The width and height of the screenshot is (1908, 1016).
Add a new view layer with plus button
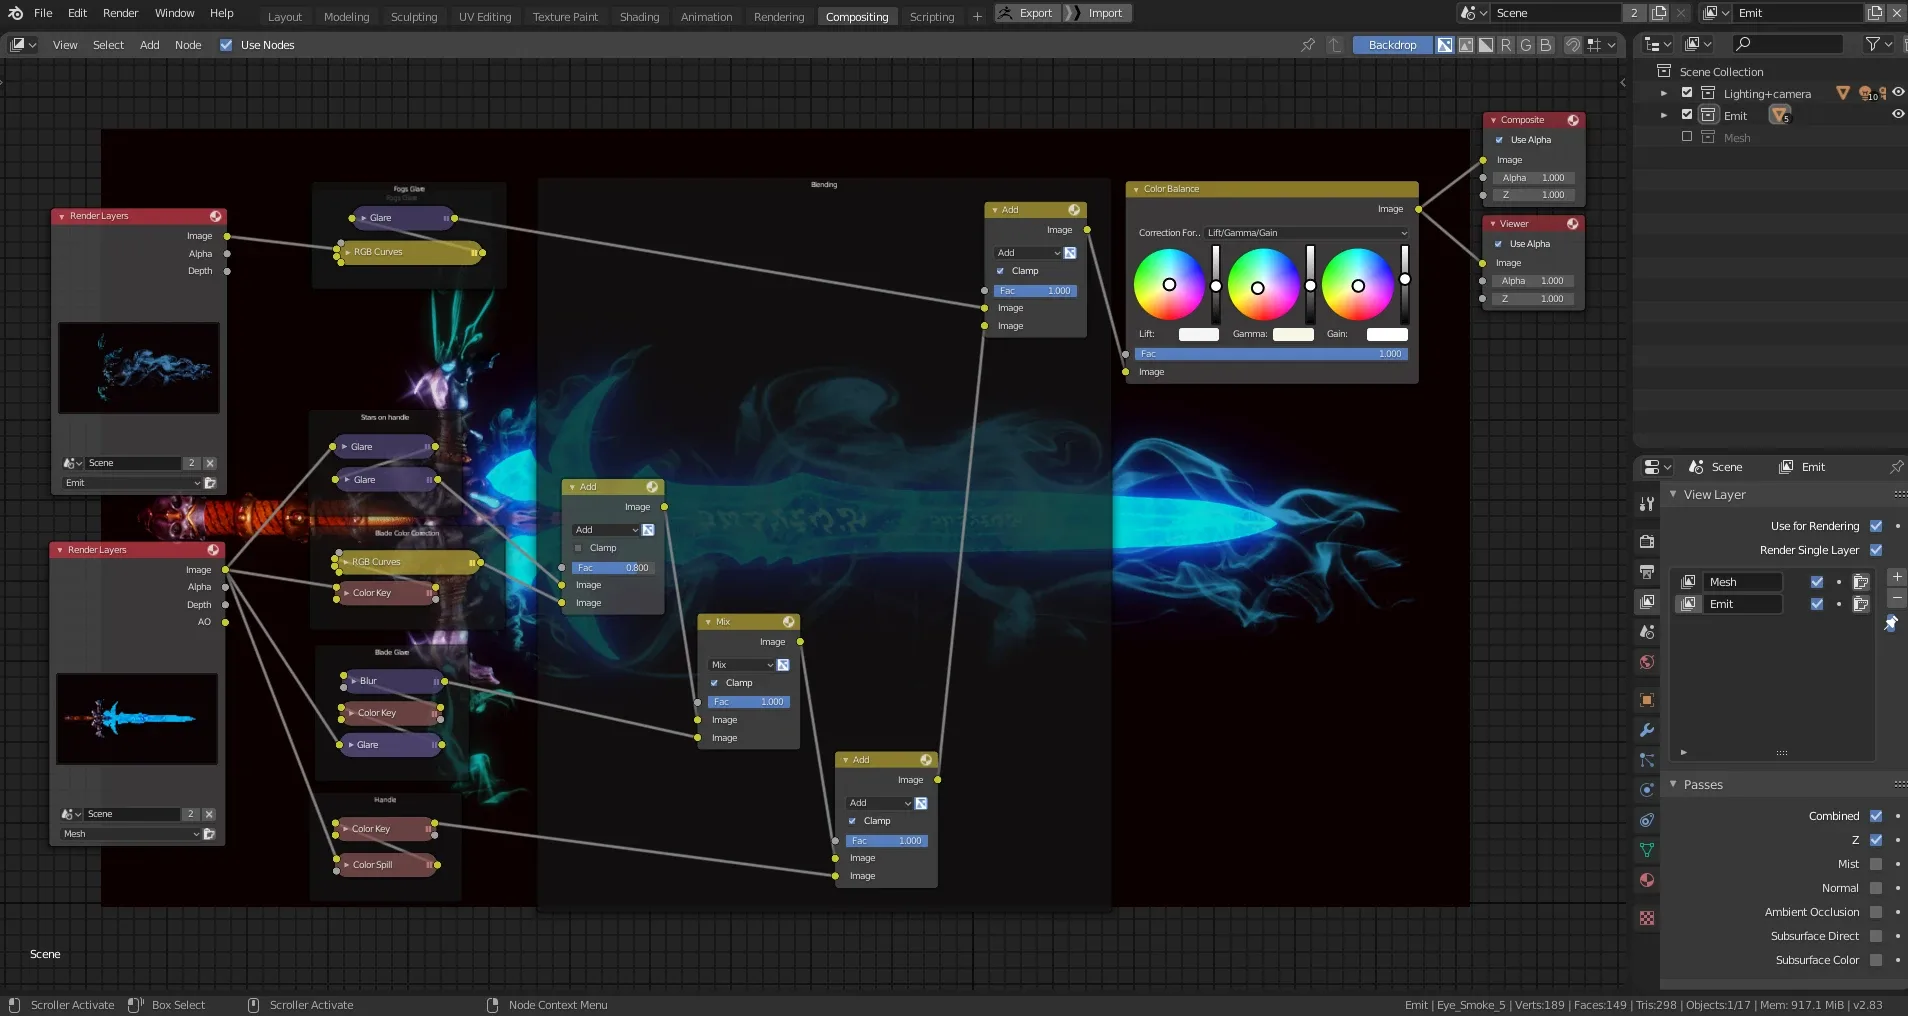click(x=1896, y=577)
